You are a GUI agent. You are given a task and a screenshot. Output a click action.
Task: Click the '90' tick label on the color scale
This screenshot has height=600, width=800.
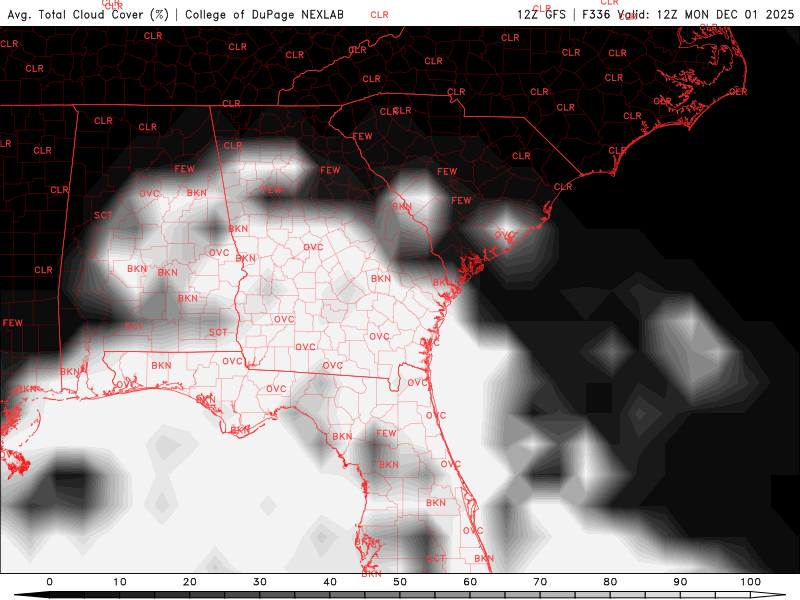click(x=680, y=582)
